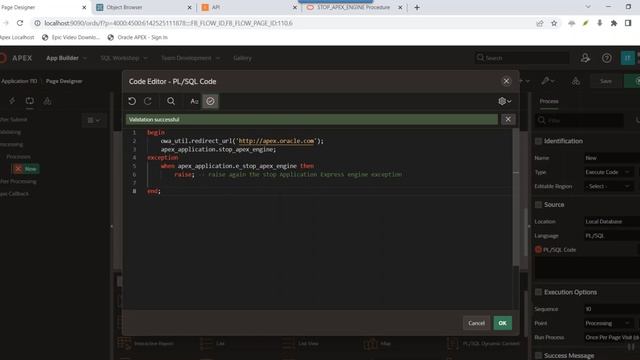Image resolution: width=640 pixels, height=360 pixels.
Task: Cancel the Code Editor dialog
Action: click(x=476, y=323)
